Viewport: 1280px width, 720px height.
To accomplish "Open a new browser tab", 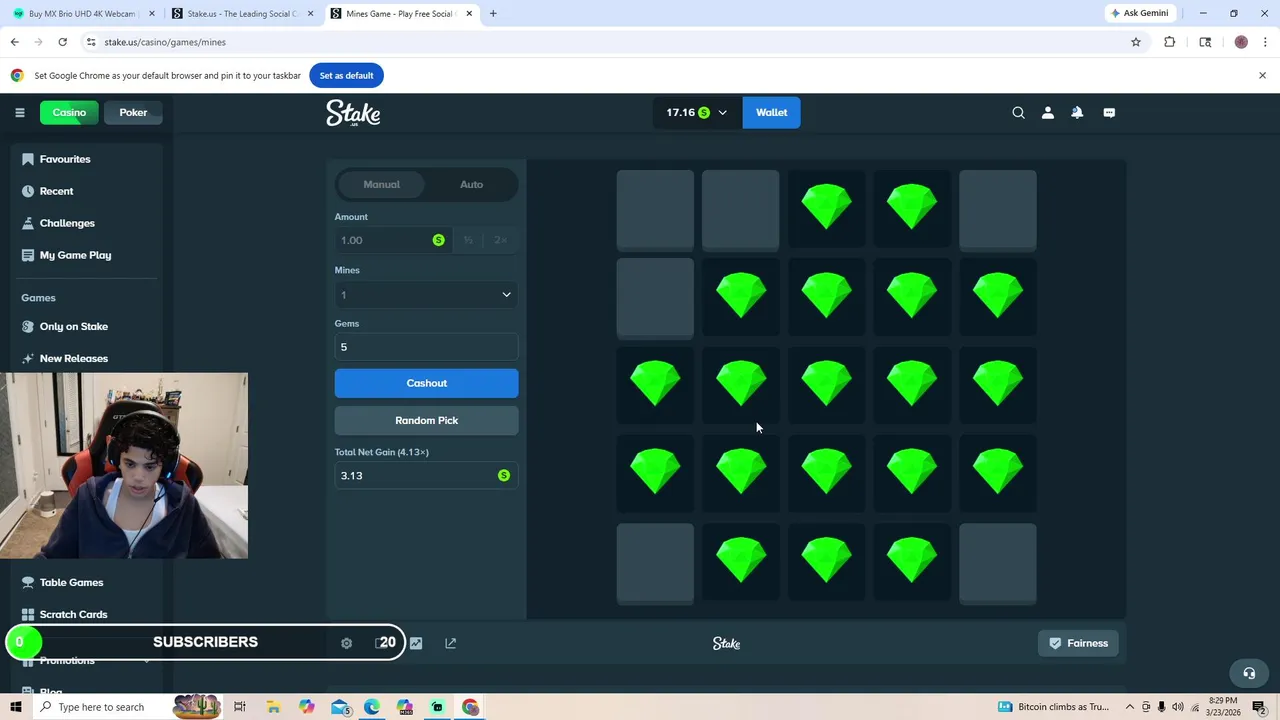I will point(493,14).
